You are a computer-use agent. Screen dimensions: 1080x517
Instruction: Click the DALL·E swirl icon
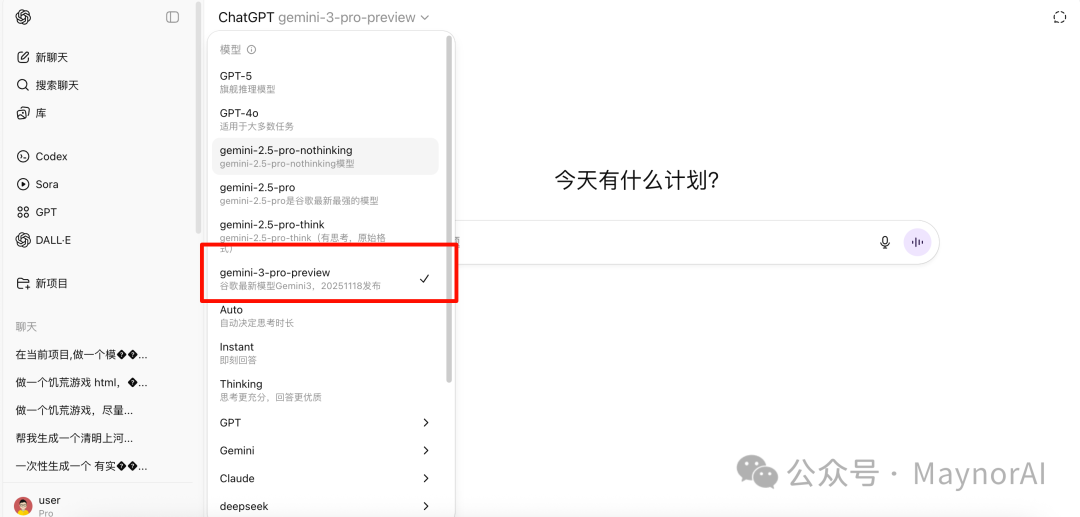click(23, 240)
